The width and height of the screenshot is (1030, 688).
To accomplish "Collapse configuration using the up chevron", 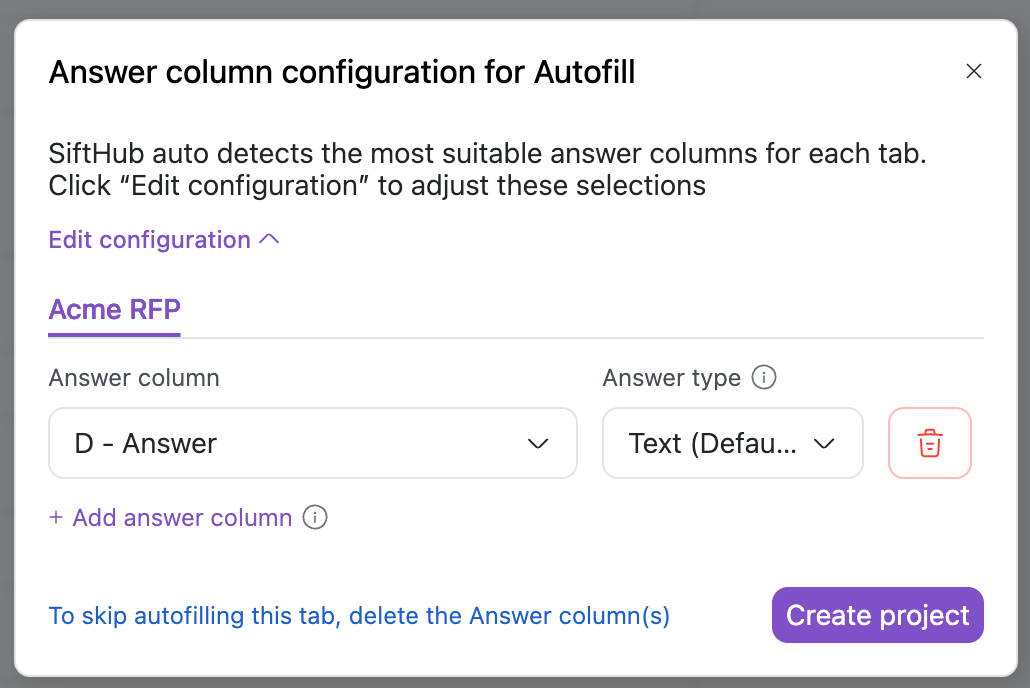I will pyautogui.click(x=269, y=240).
